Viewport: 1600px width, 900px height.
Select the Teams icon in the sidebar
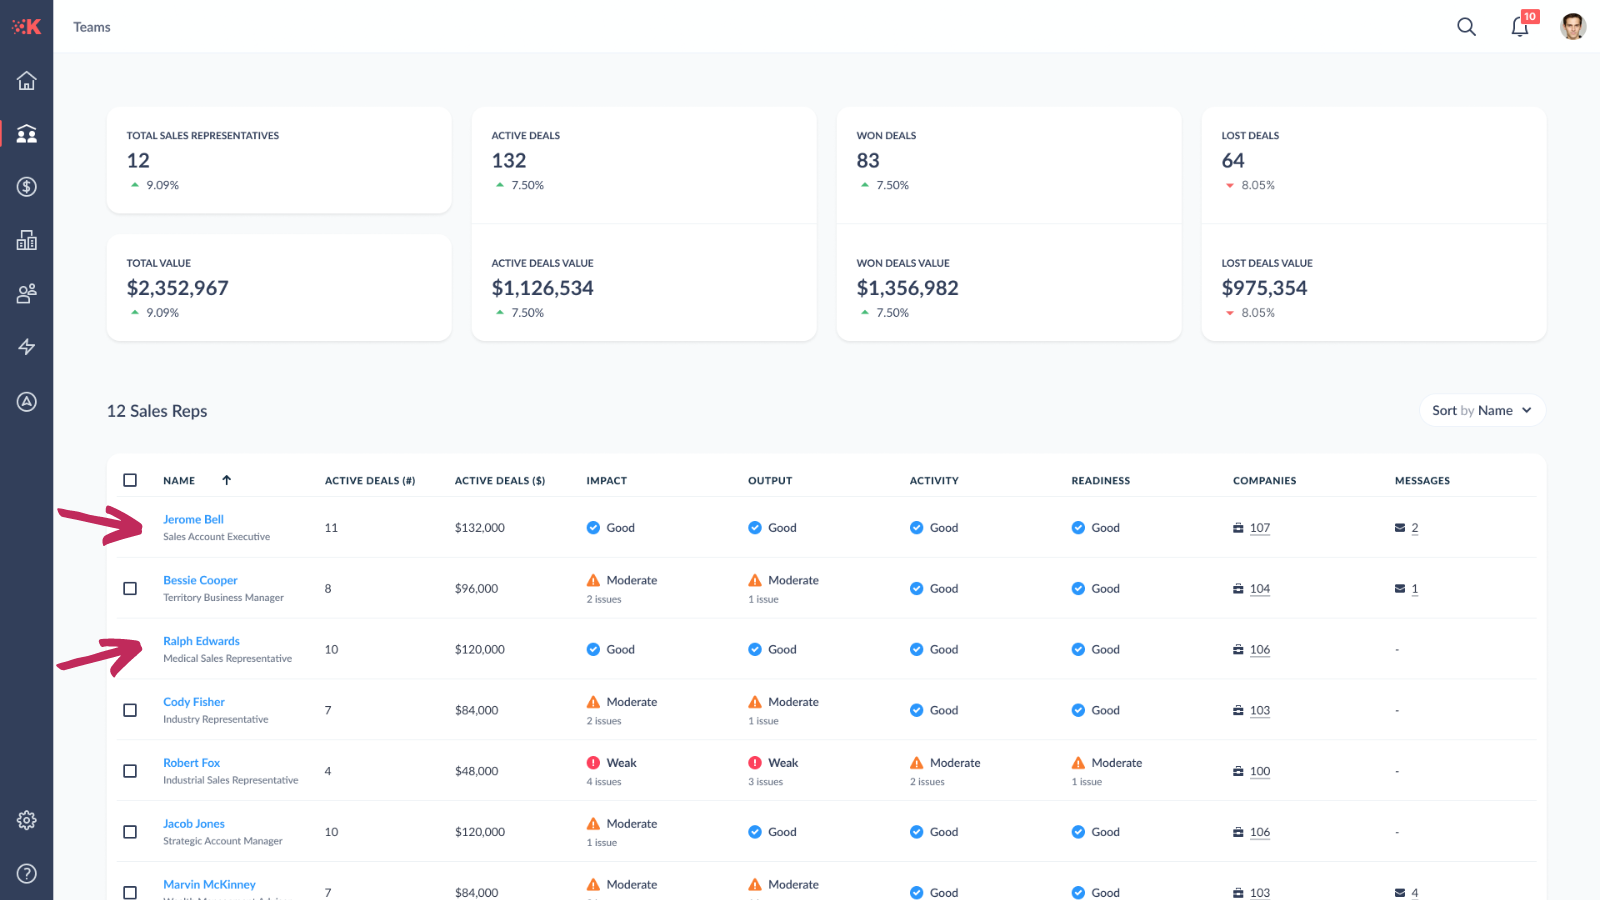coord(26,133)
